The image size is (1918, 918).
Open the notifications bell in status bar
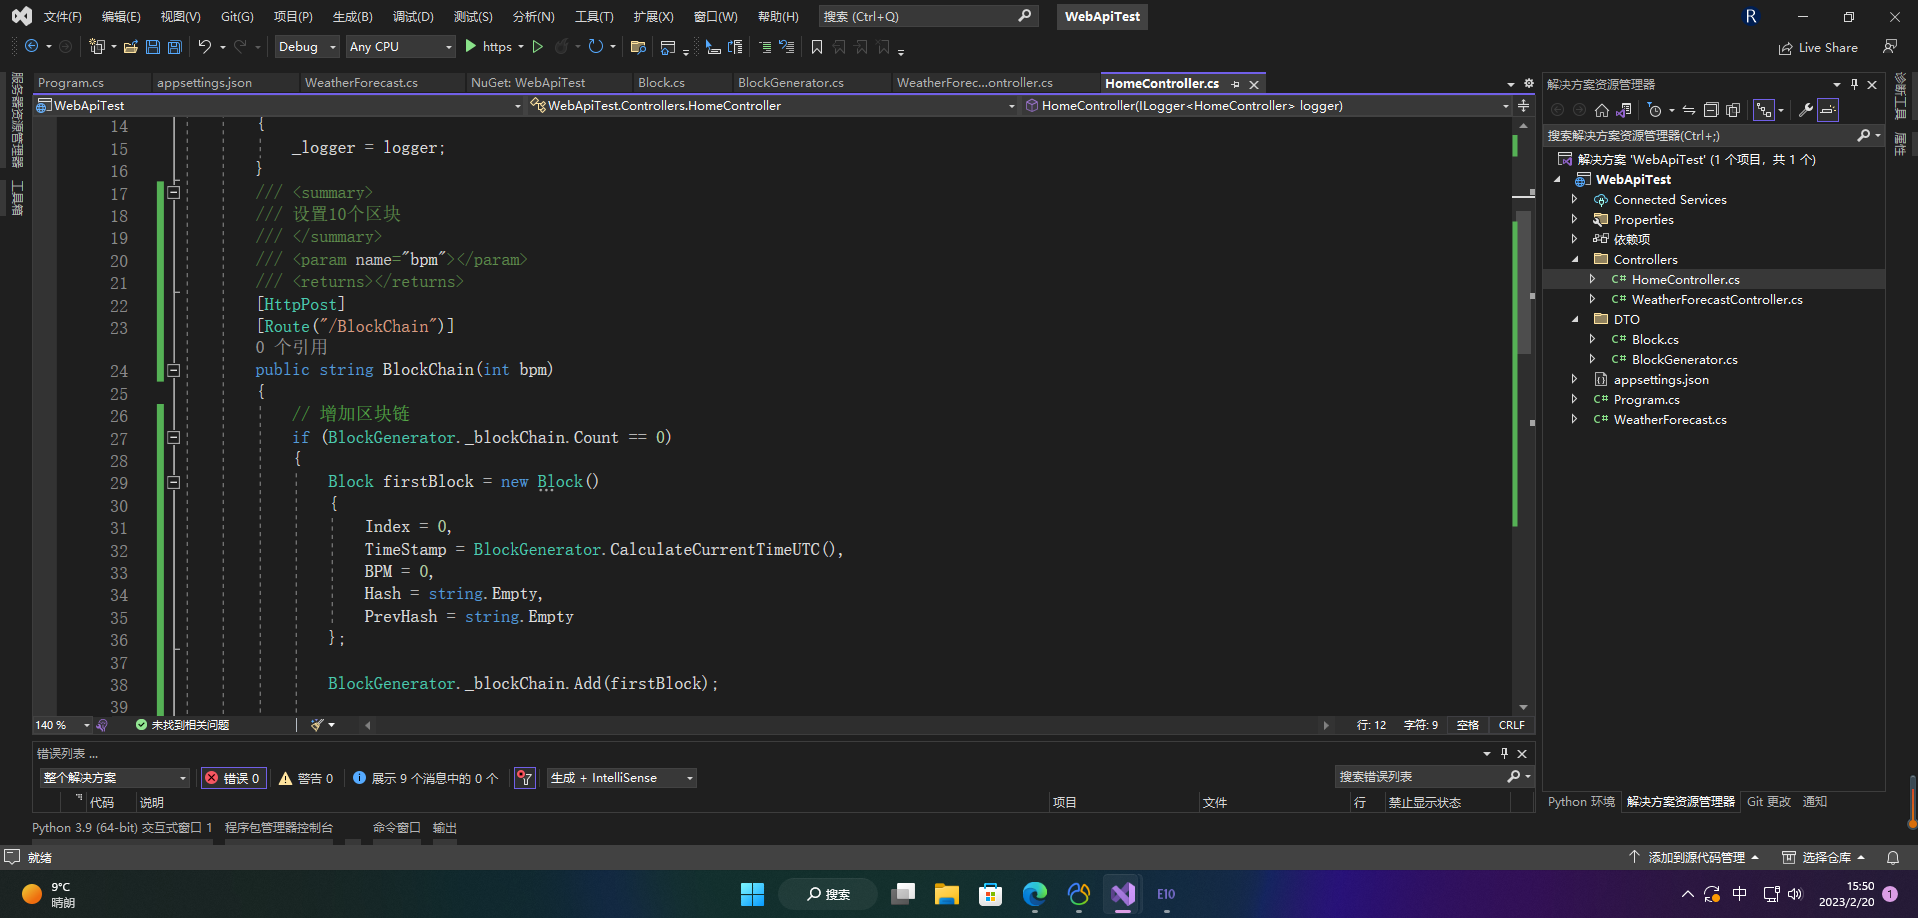tap(1893, 858)
